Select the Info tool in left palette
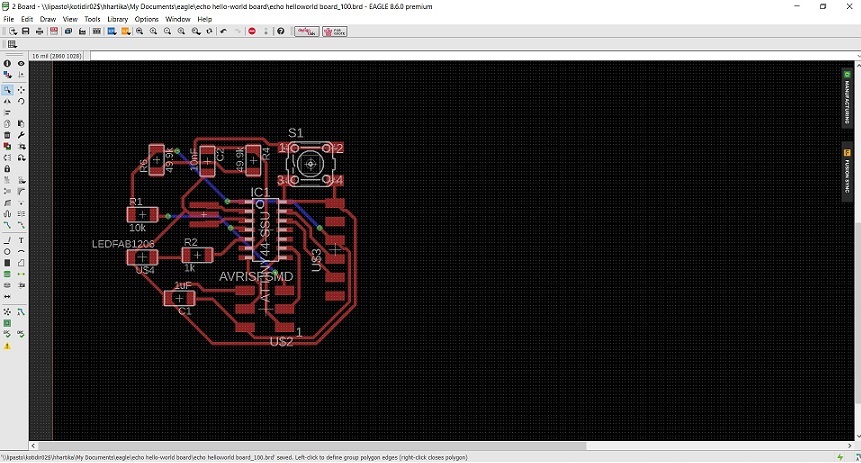Image resolution: width=861 pixels, height=463 pixels. pyautogui.click(x=7, y=64)
